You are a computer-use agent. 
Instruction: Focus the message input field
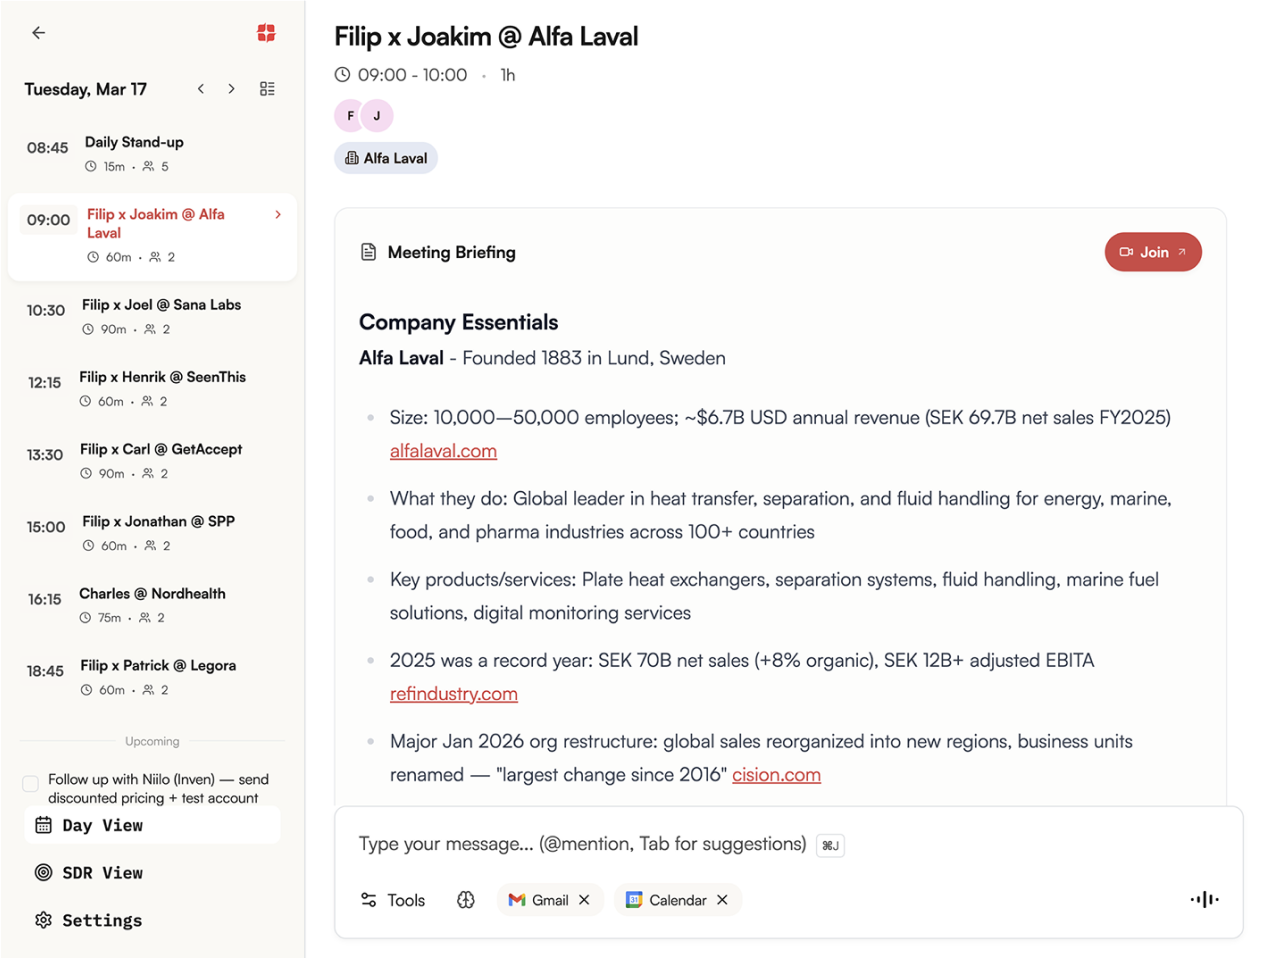point(582,844)
